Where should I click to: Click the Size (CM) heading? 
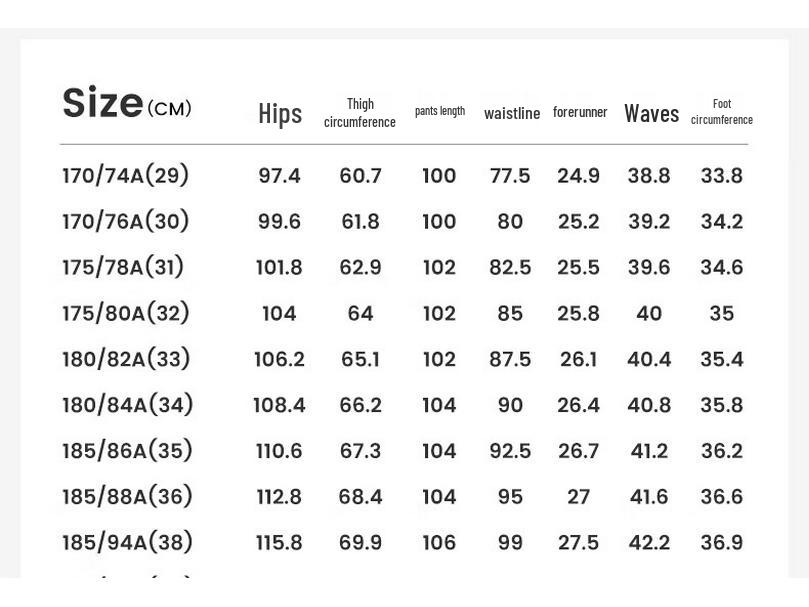[127, 104]
